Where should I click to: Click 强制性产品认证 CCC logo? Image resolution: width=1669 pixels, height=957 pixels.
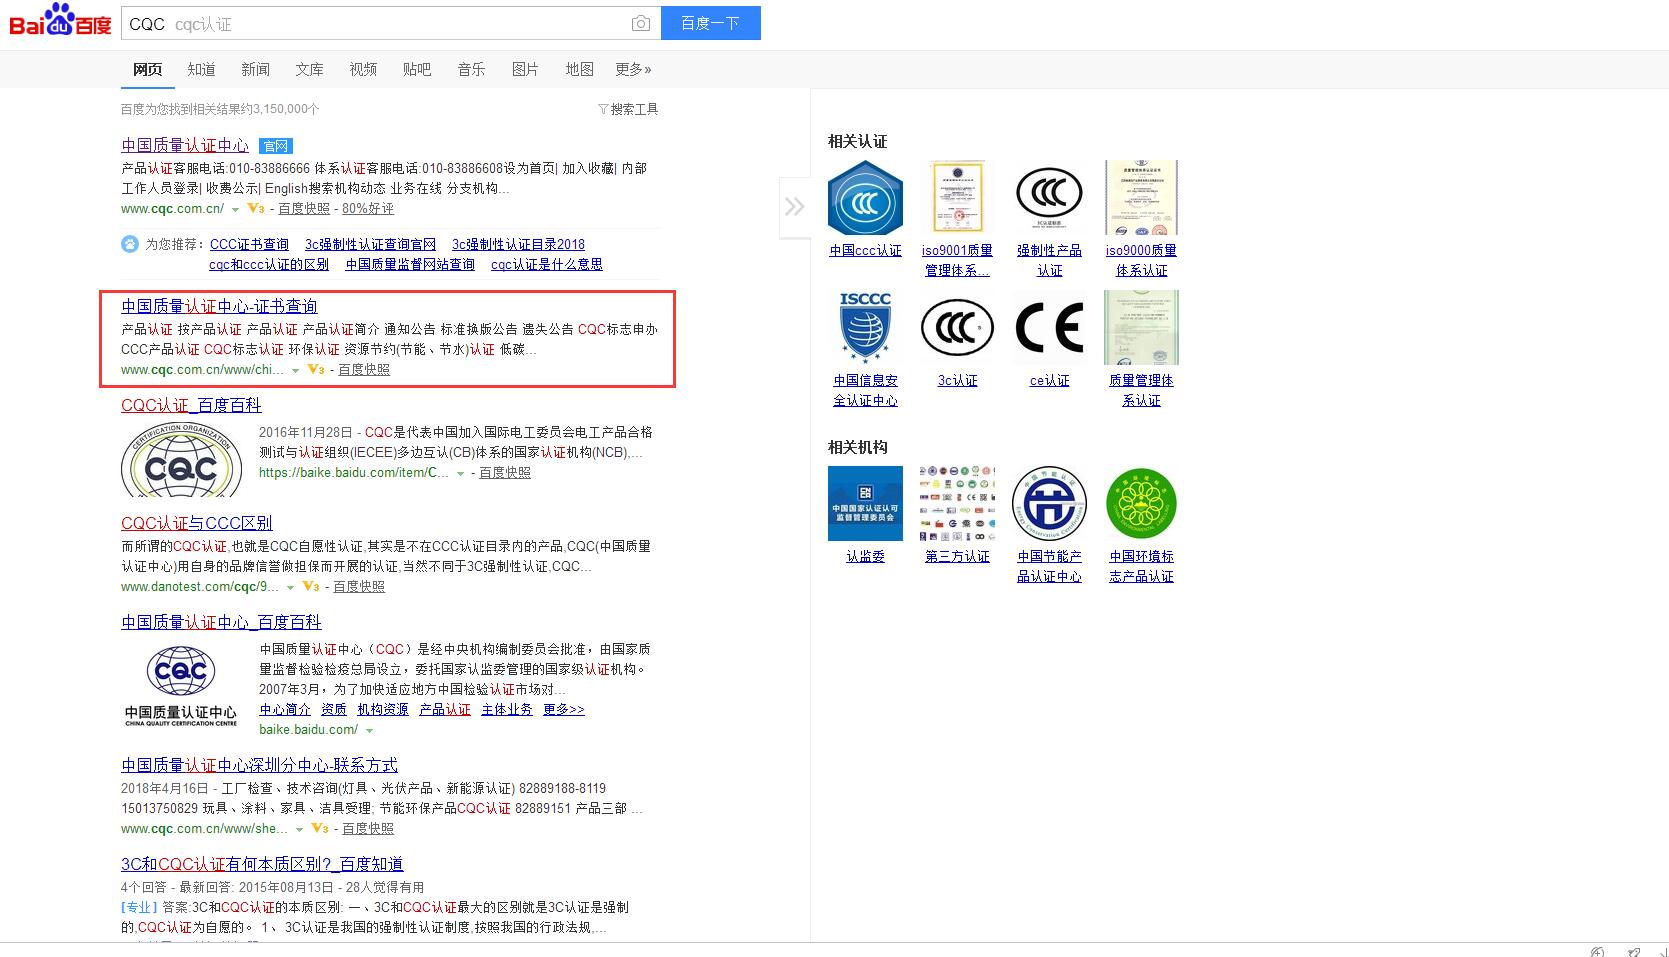click(x=1049, y=198)
